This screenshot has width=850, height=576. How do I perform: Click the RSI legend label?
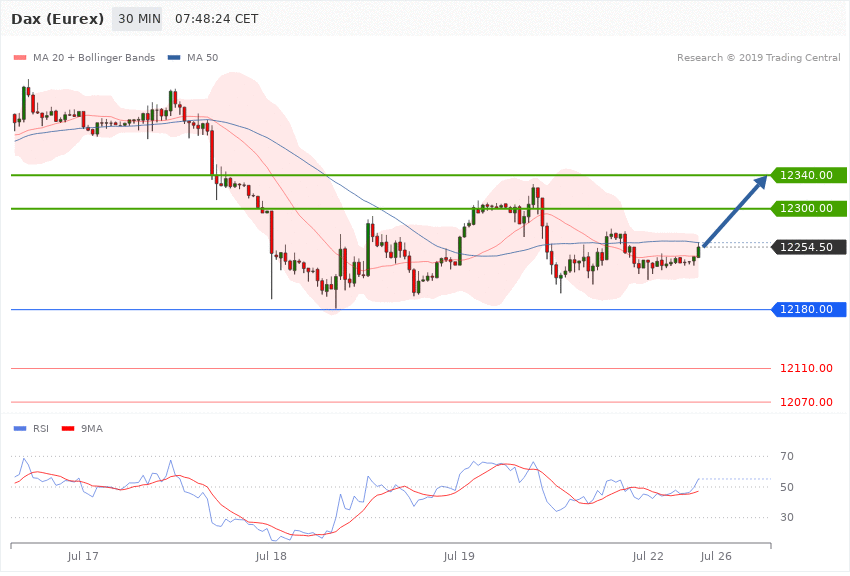[x=41, y=429]
